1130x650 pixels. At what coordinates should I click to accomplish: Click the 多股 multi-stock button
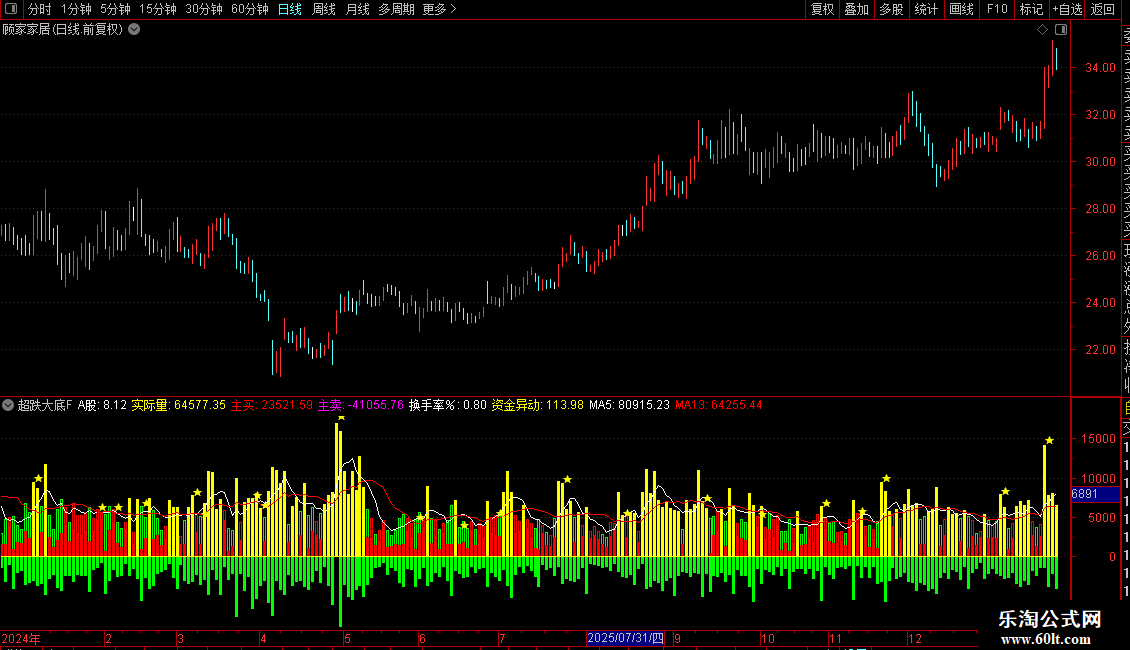point(891,9)
